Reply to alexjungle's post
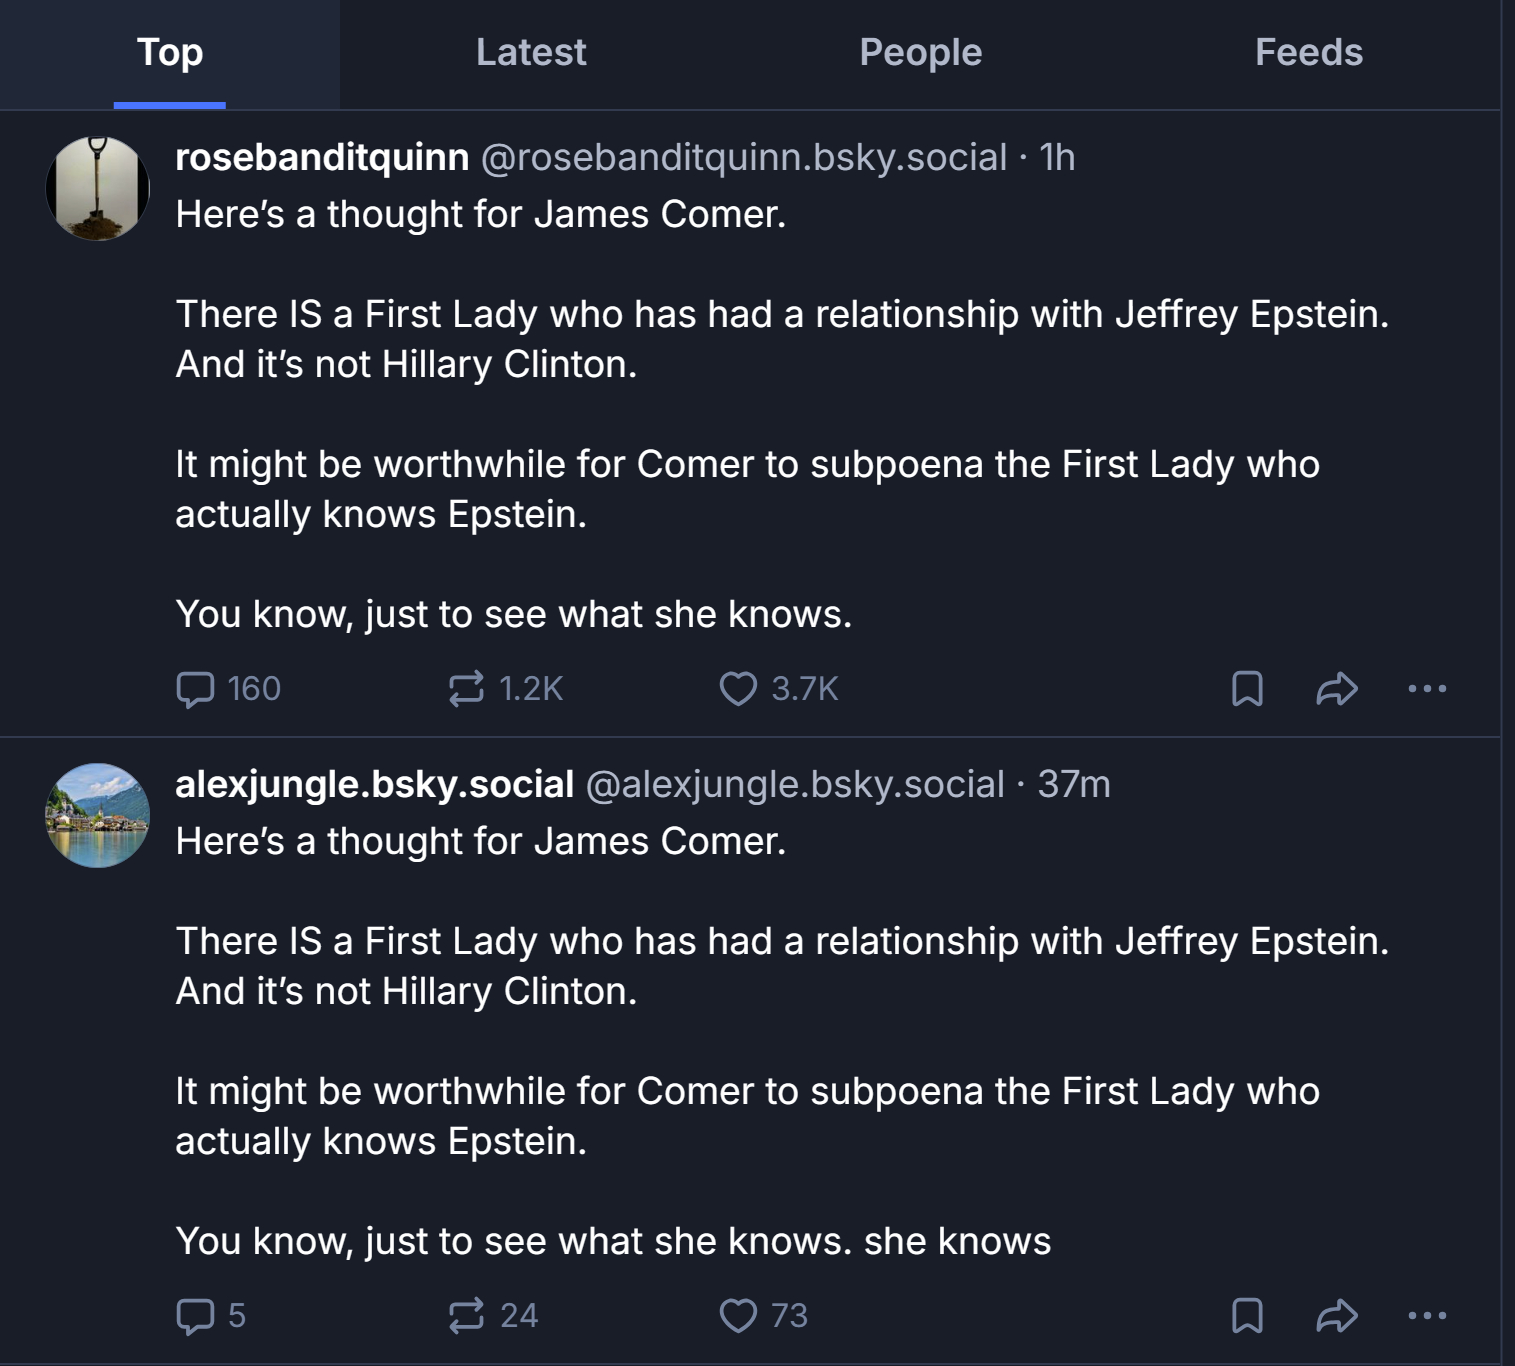The image size is (1515, 1366). click(196, 1316)
